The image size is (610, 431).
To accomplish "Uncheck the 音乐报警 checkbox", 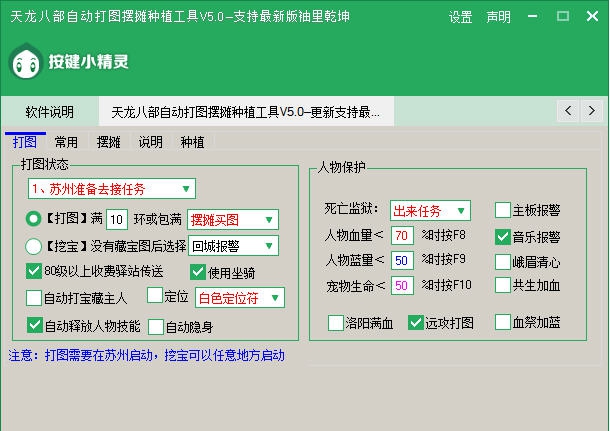I will tap(503, 237).
